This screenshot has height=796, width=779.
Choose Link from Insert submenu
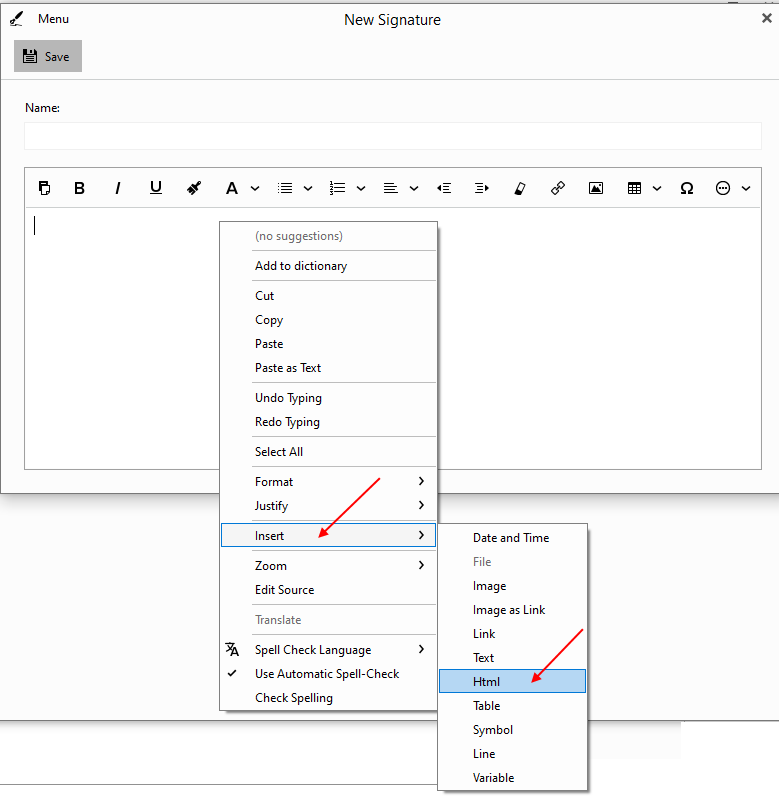(x=513, y=634)
